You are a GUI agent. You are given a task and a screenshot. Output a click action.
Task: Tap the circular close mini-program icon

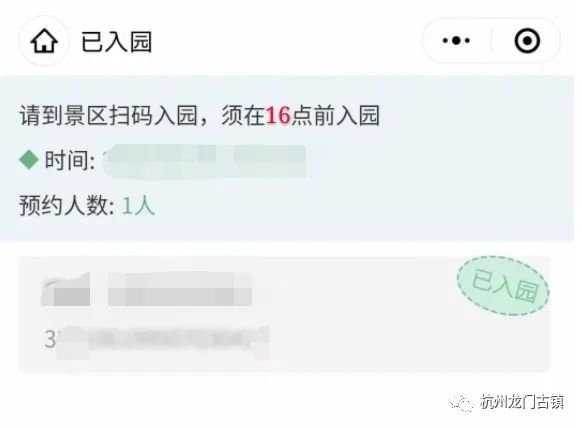pyautogui.click(x=527, y=40)
